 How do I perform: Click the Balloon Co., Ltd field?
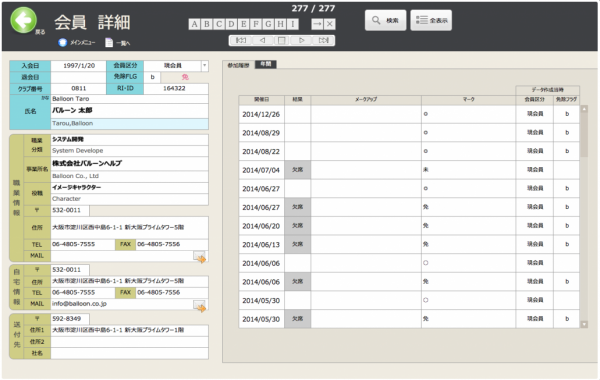[x=130, y=176]
